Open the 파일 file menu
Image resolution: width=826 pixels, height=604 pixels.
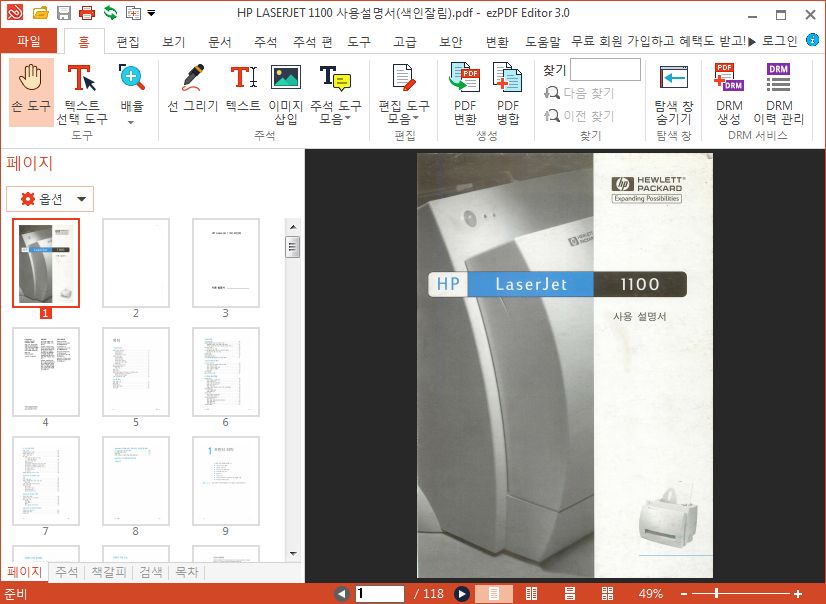pyautogui.click(x=28, y=41)
